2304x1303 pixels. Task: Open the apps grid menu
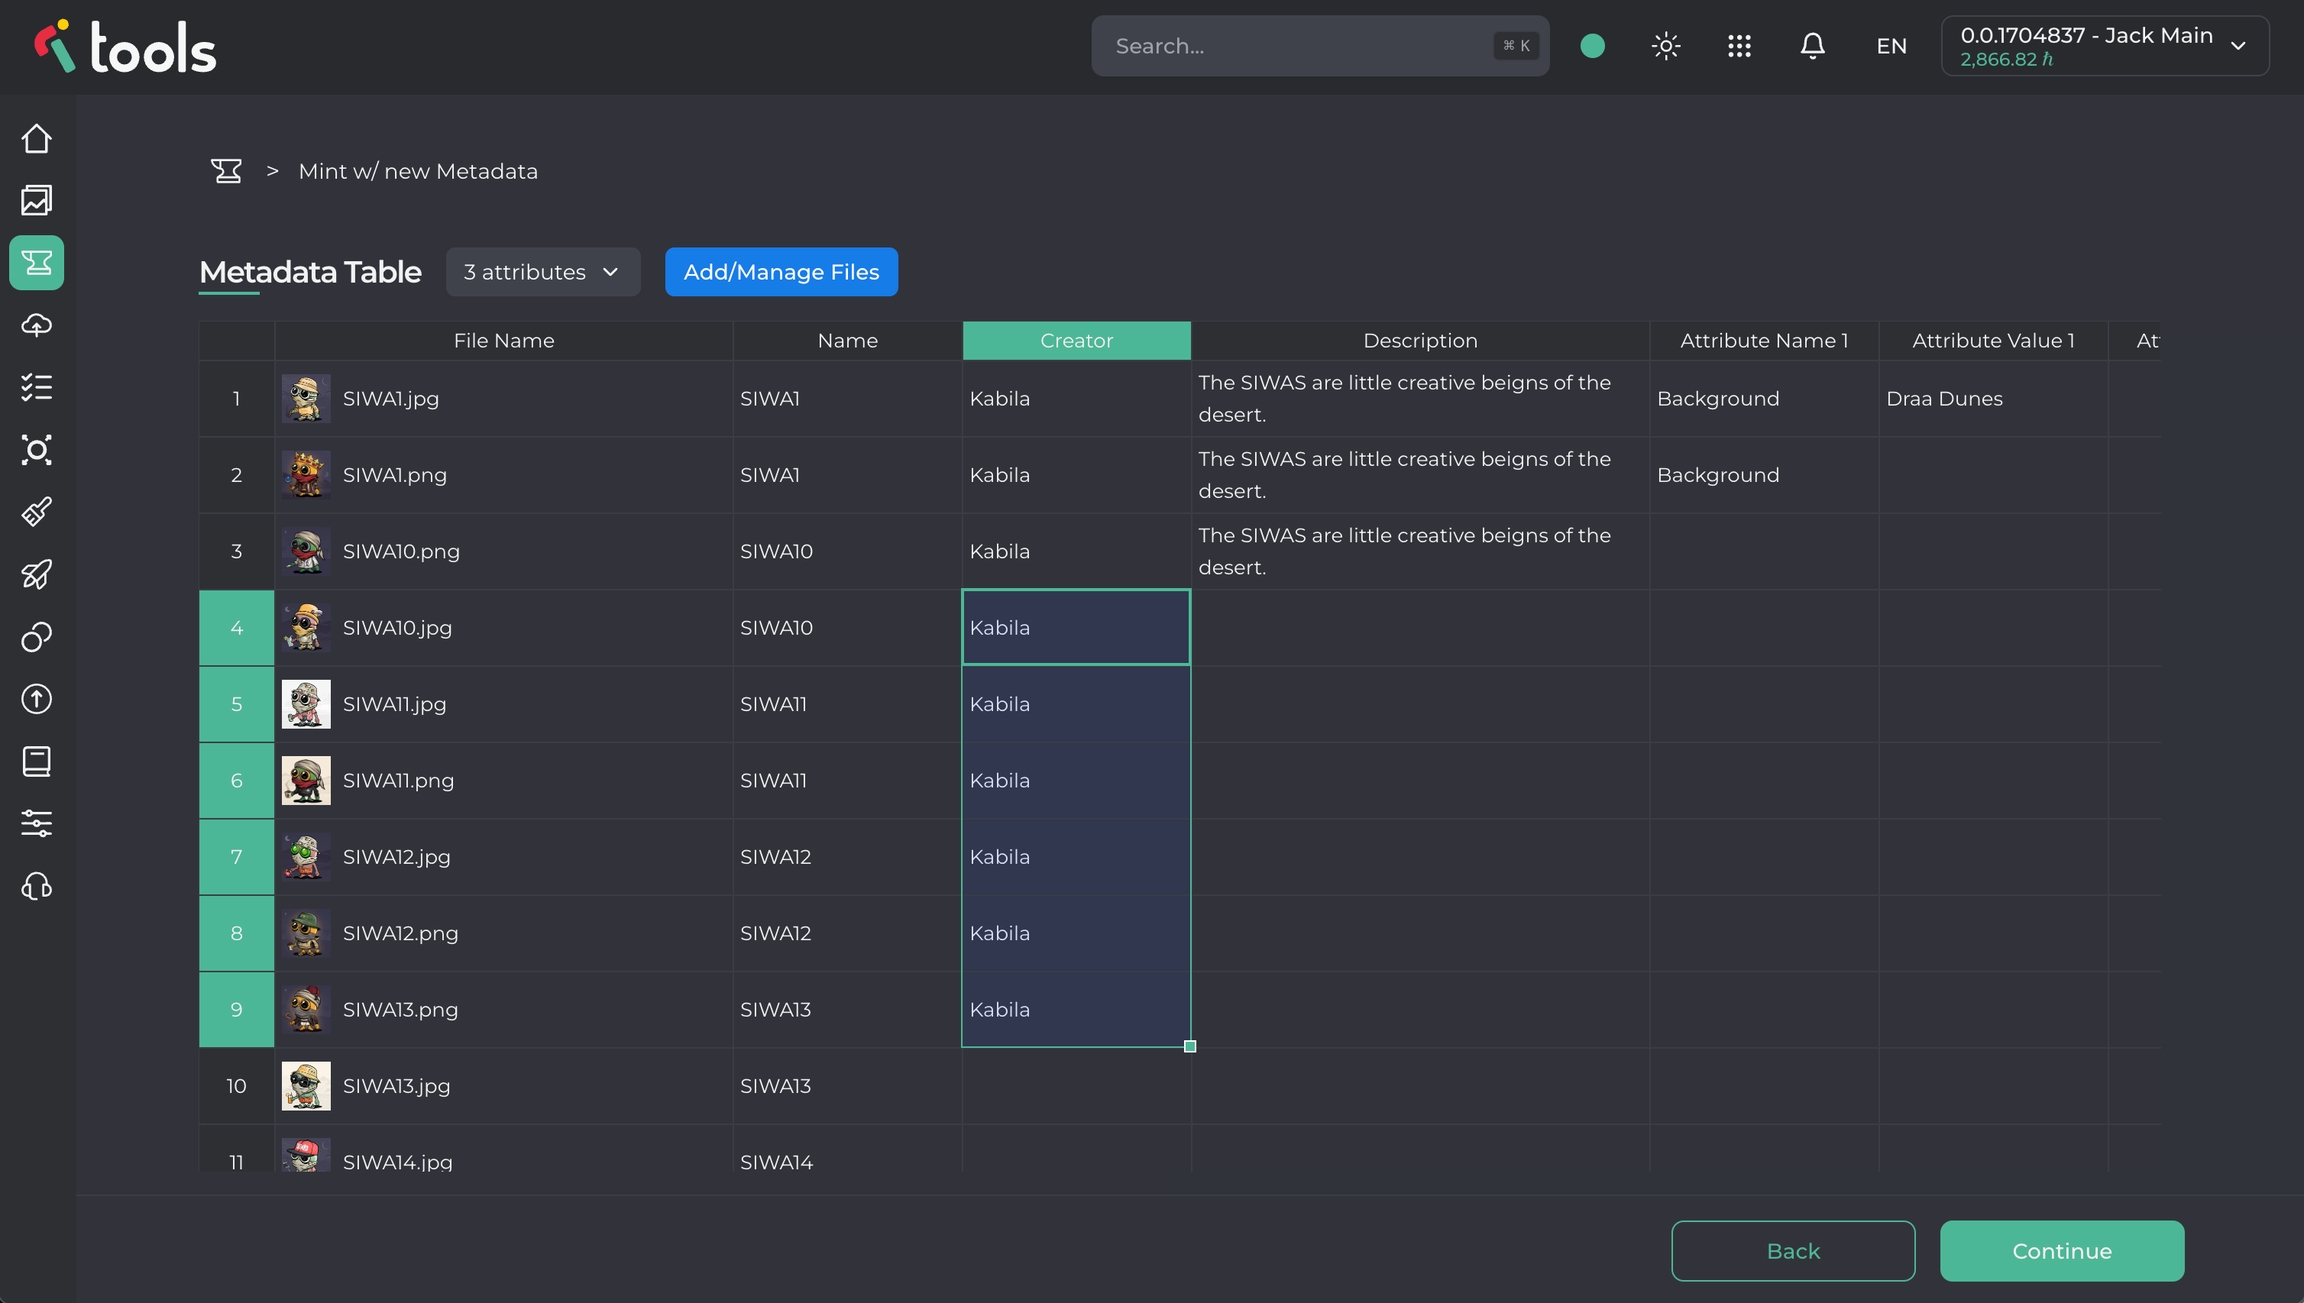(x=1739, y=46)
